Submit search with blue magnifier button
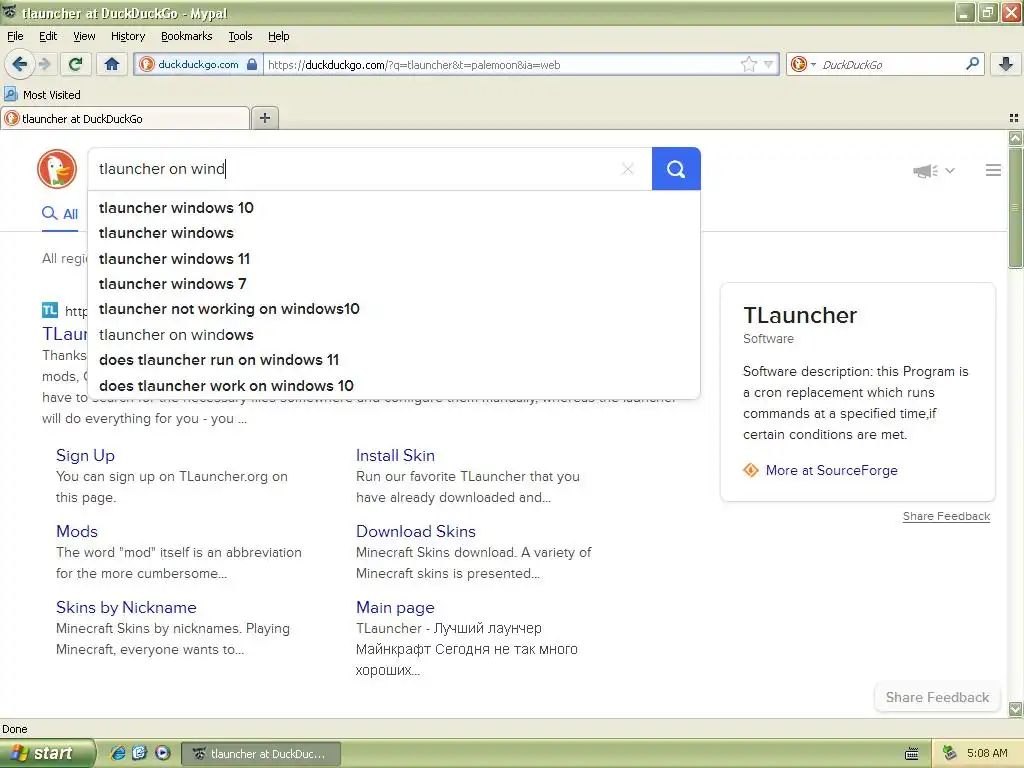The width and height of the screenshot is (1024, 768). point(676,169)
